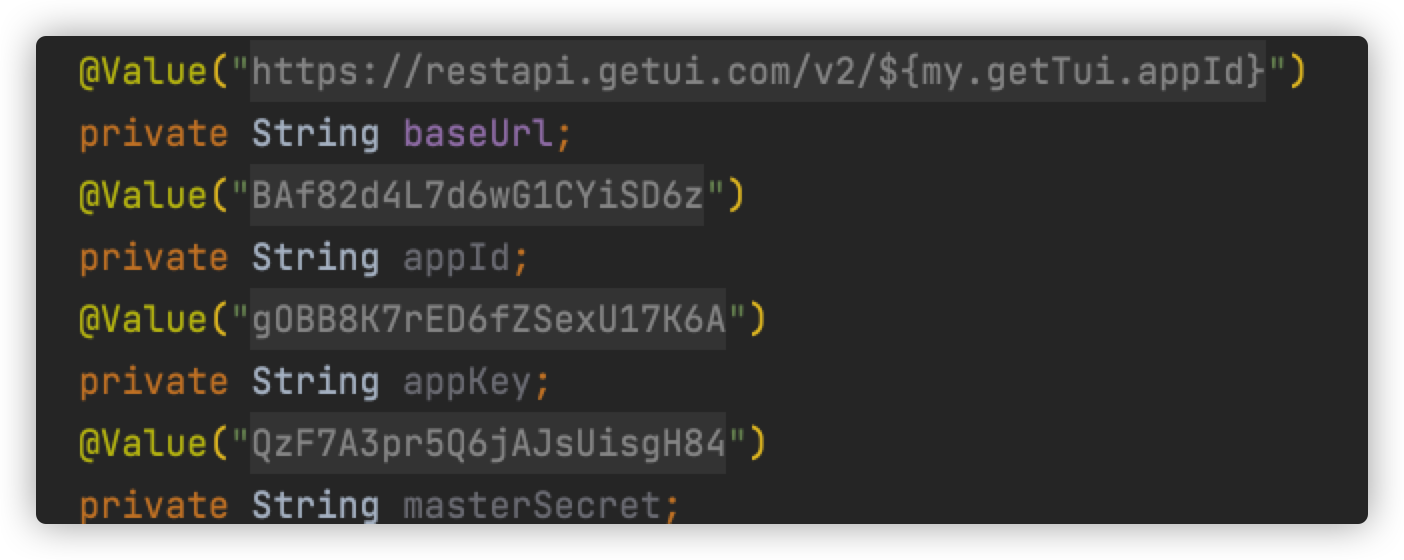Click the String type before appId
Image resolution: width=1404 pixels, height=560 pixels.
click(316, 258)
